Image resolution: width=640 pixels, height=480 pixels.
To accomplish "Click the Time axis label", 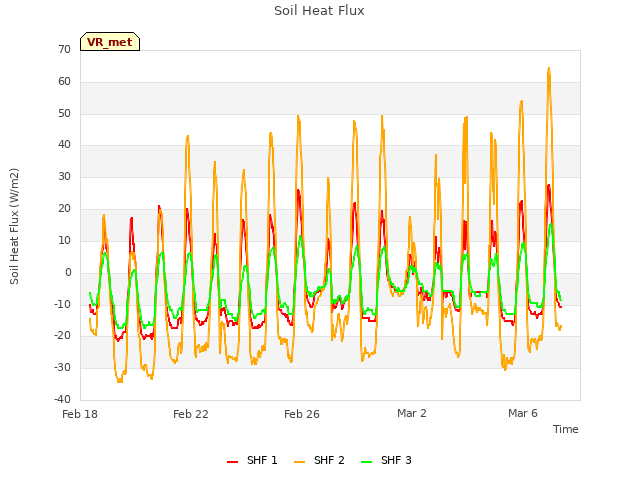I will (x=566, y=429).
